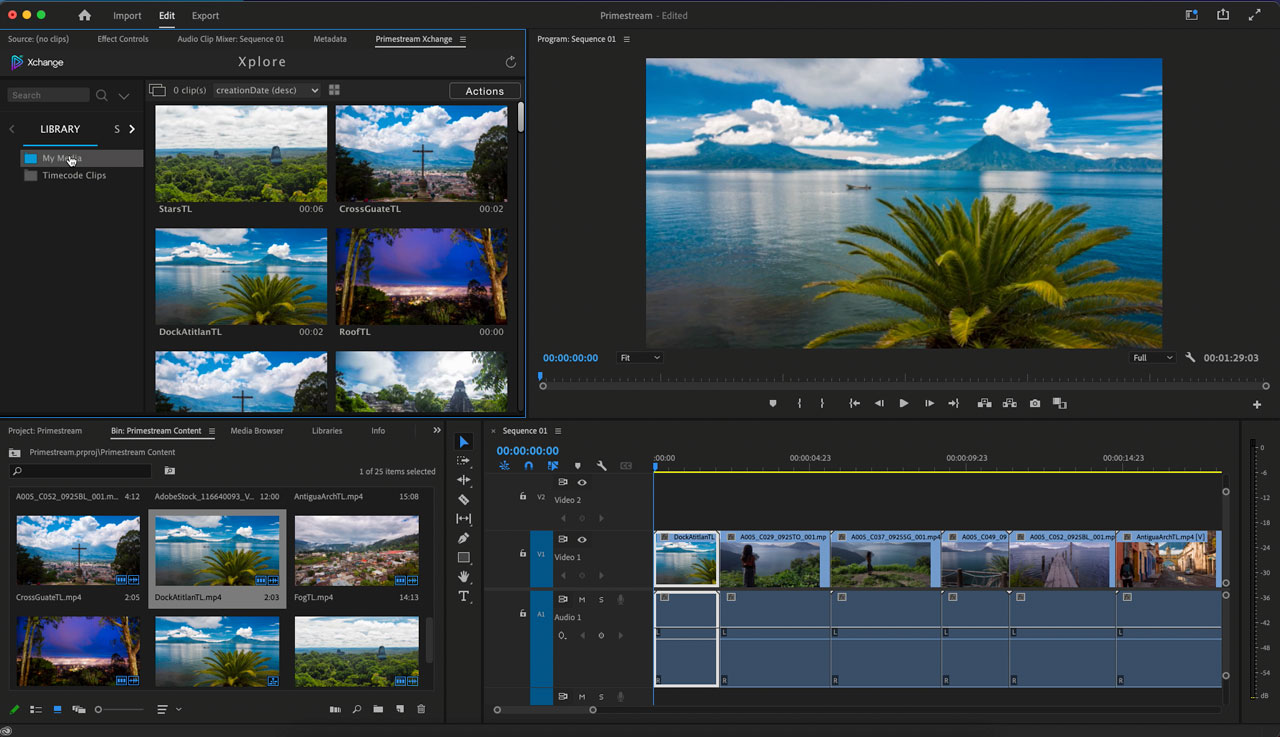Open the Timecode Clips folder
Screen dimensions: 1280x737
click(74, 176)
